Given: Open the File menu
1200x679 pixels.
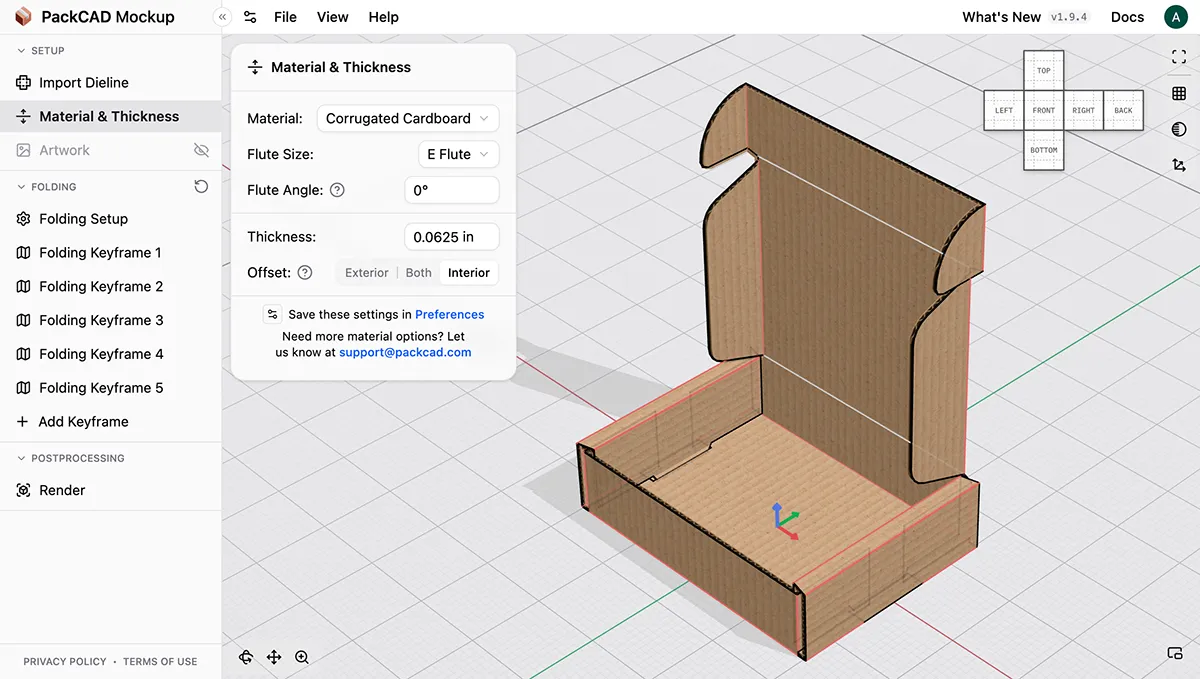Looking at the screenshot, I should (x=285, y=17).
